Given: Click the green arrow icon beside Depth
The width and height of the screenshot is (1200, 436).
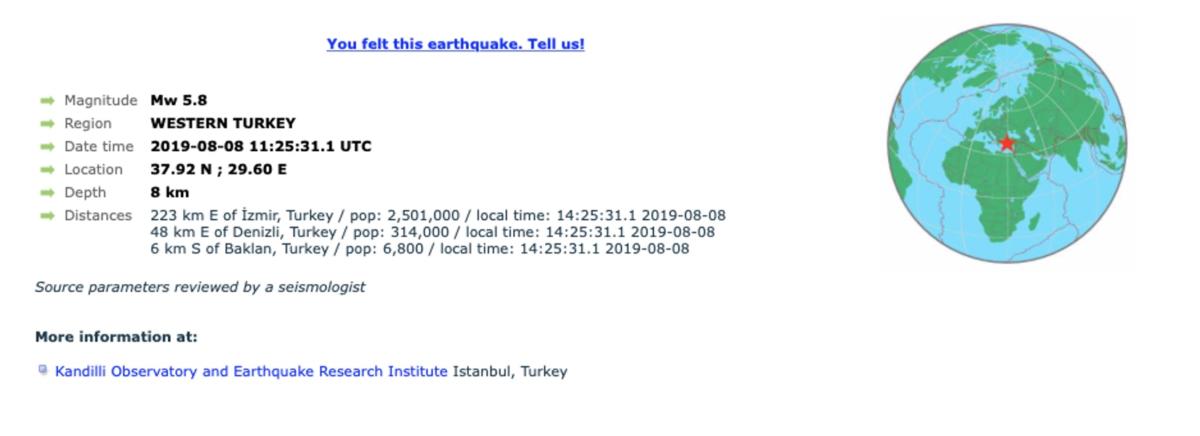Looking at the screenshot, I should (x=46, y=192).
